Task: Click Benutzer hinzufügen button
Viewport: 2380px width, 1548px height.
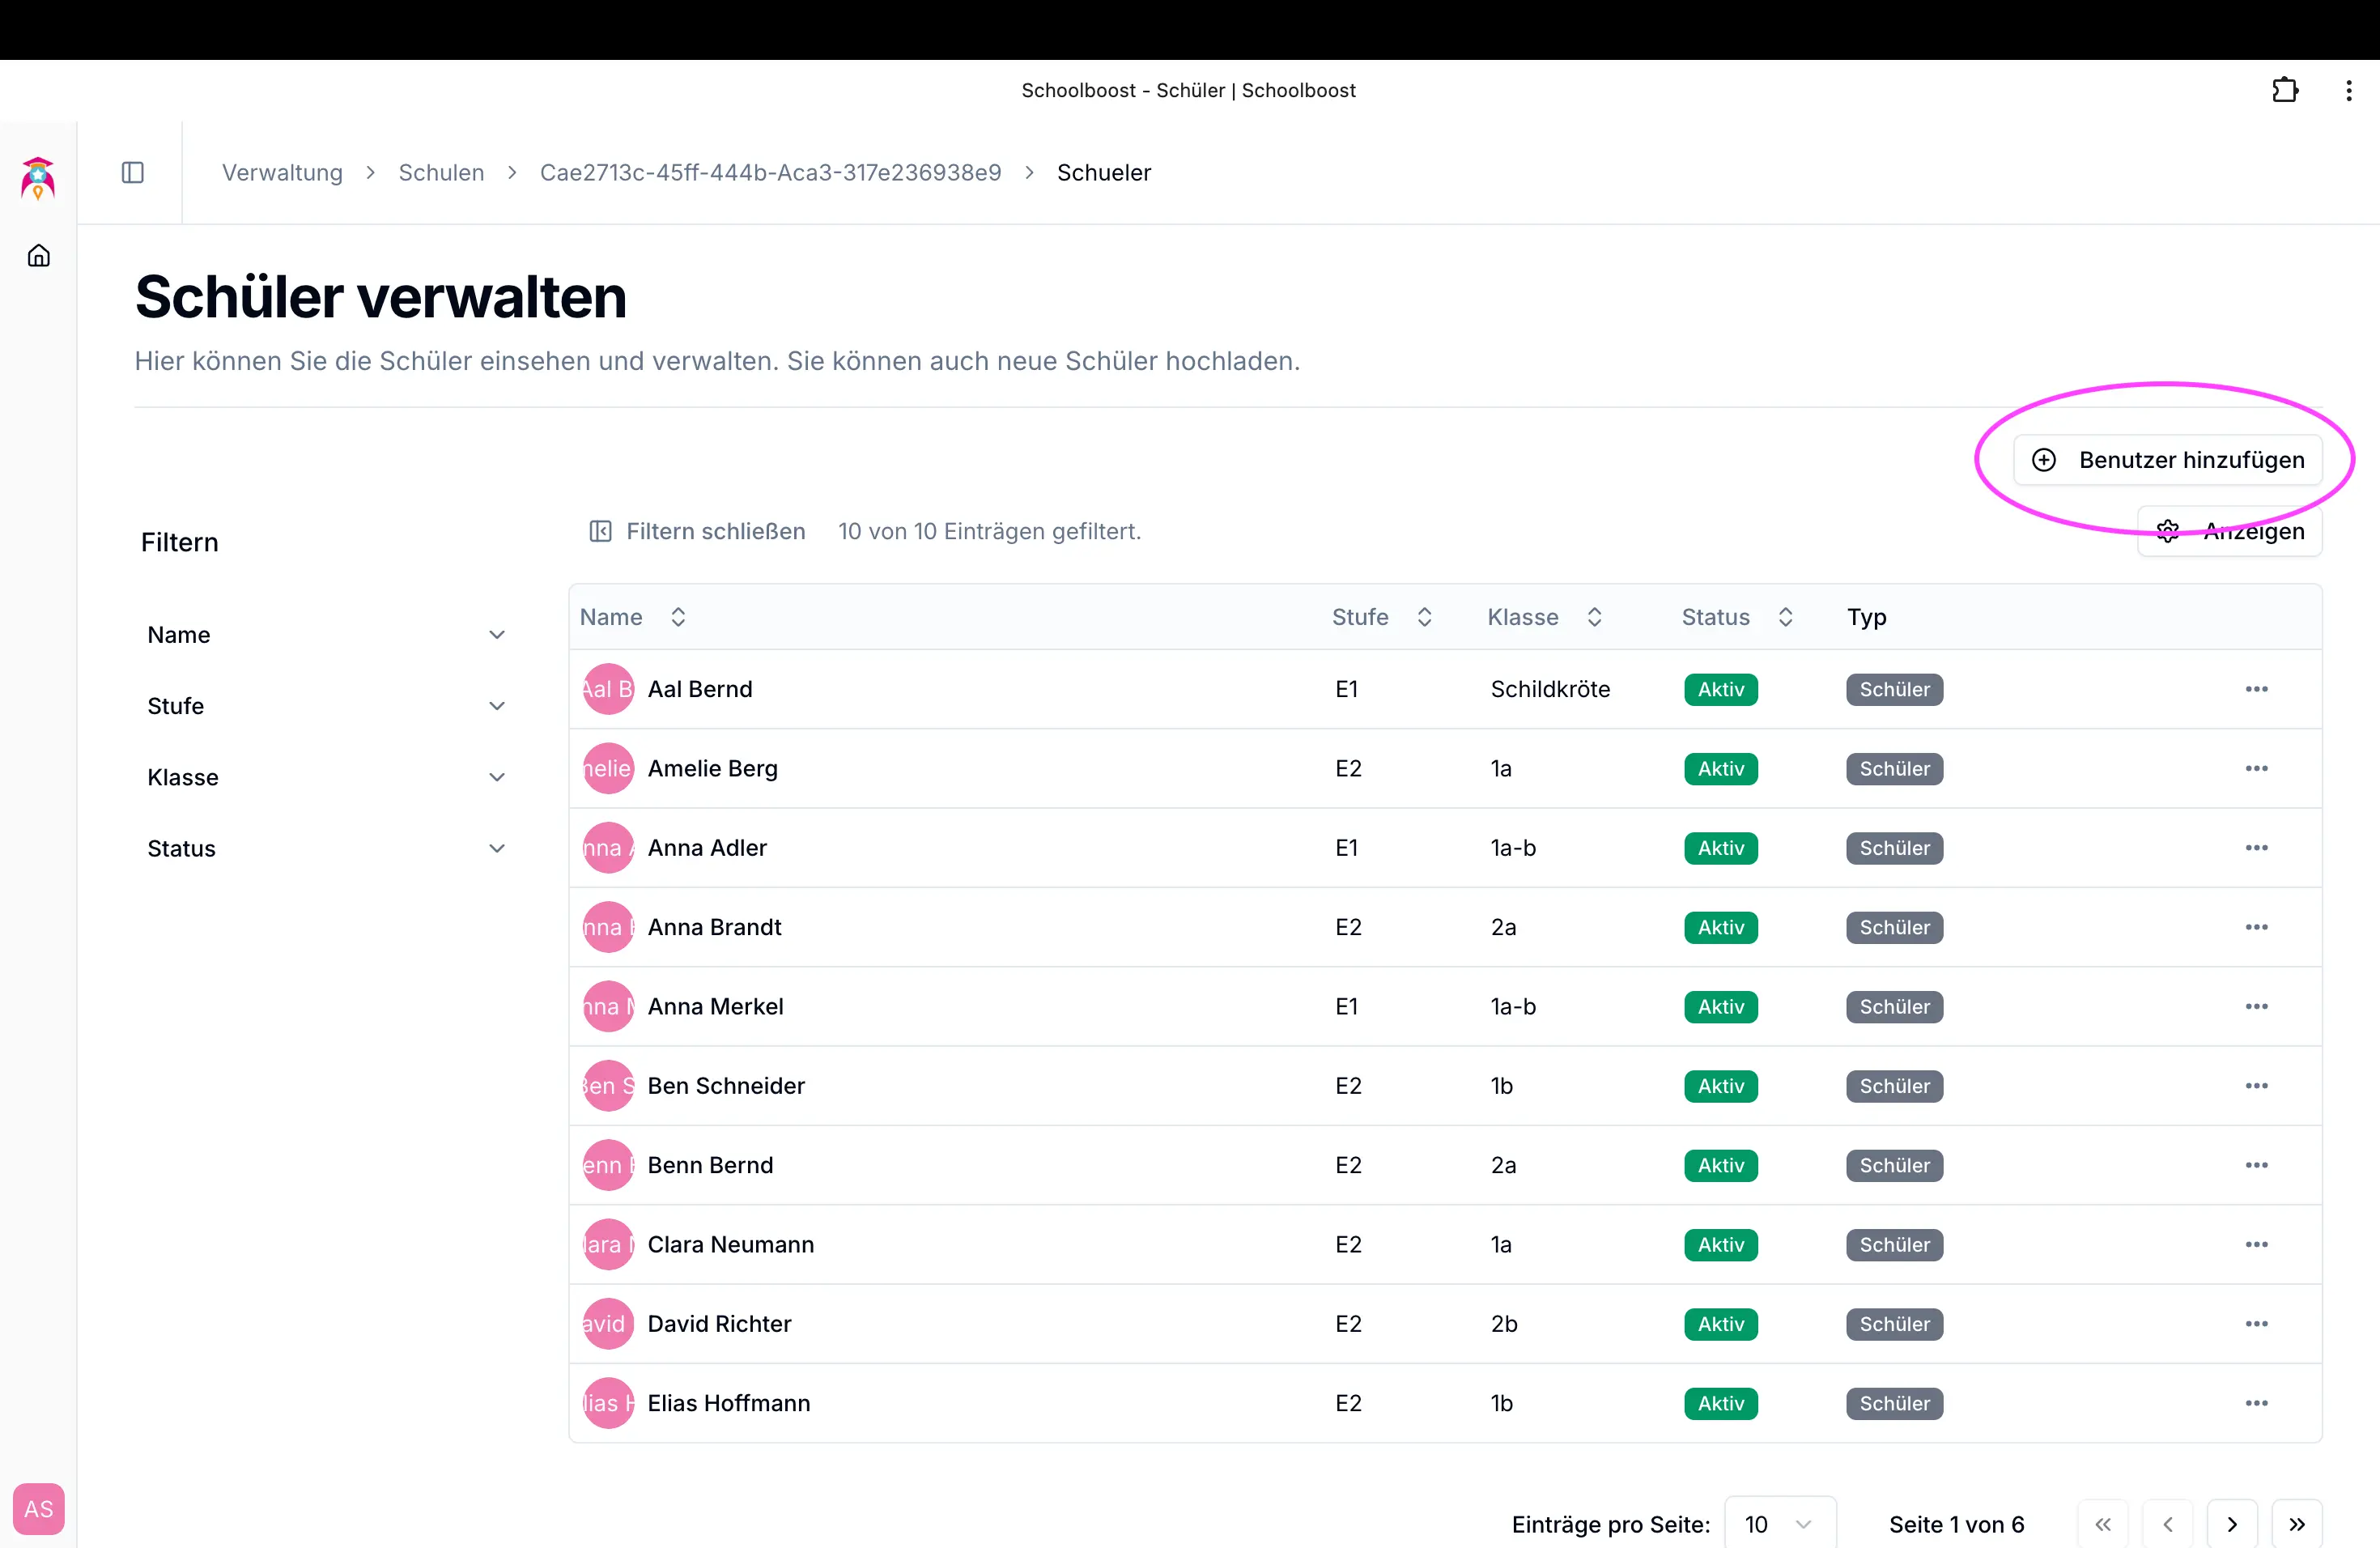Action: pos(2167,460)
